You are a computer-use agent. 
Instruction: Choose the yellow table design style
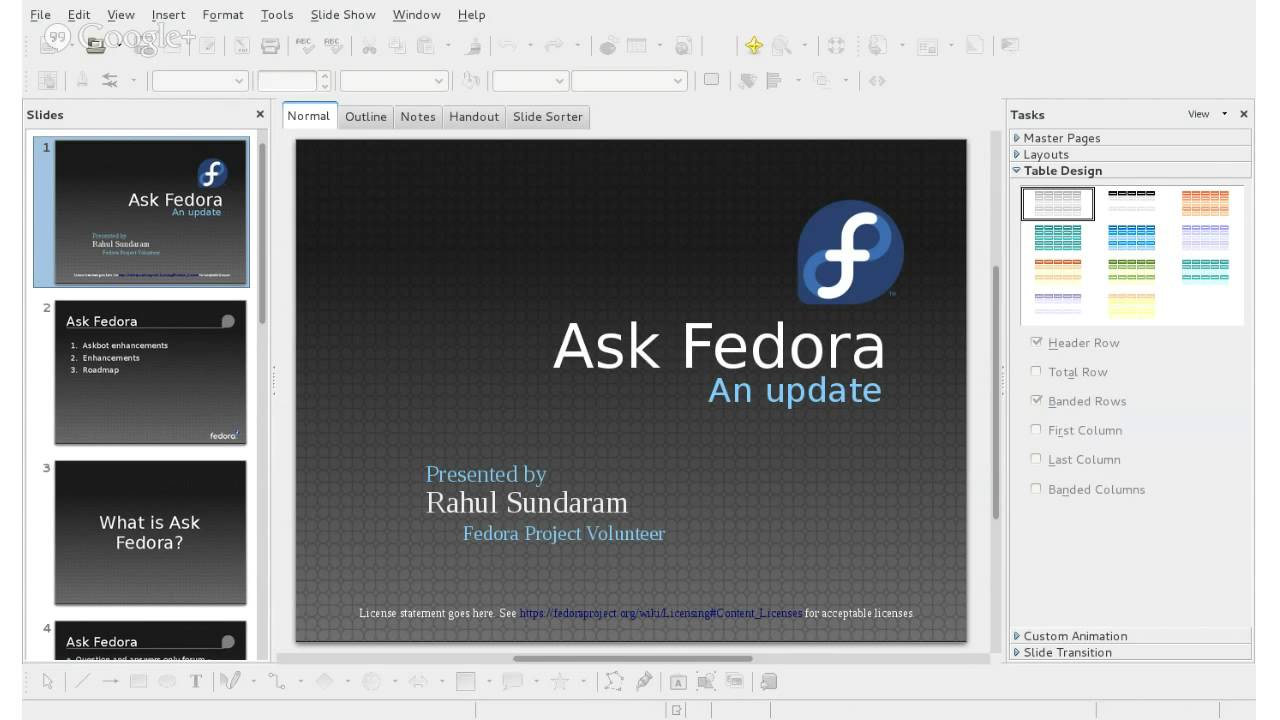coord(1132,304)
